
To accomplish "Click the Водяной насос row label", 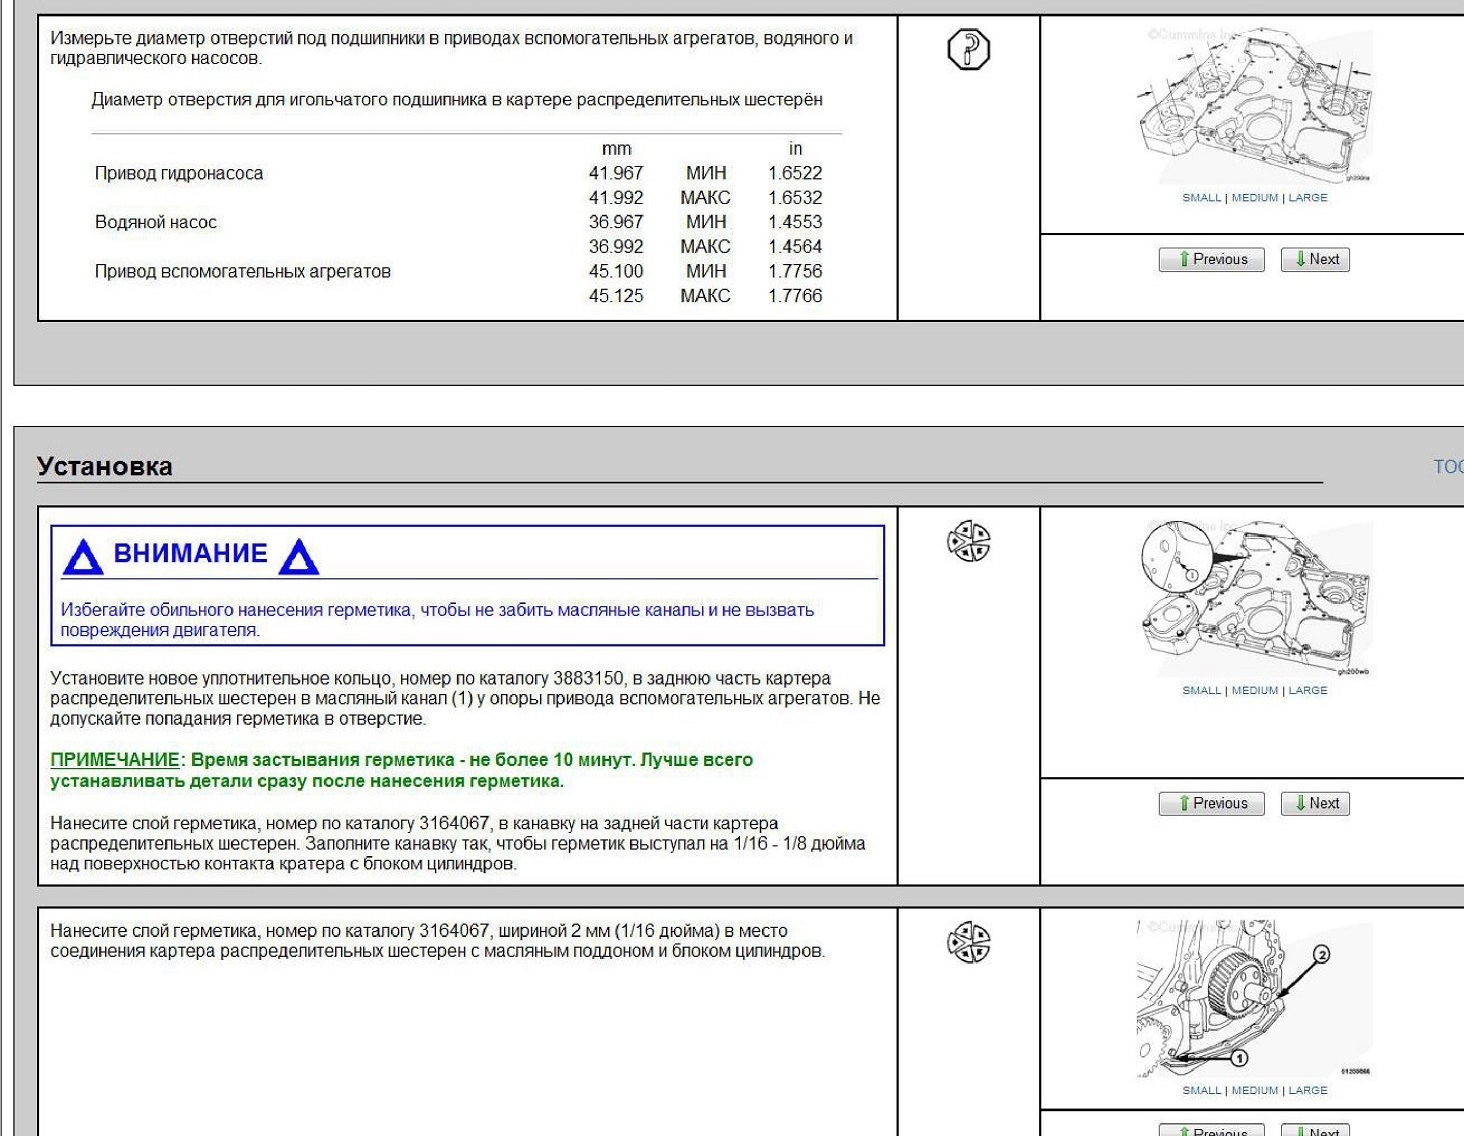I will [x=156, y=222].
